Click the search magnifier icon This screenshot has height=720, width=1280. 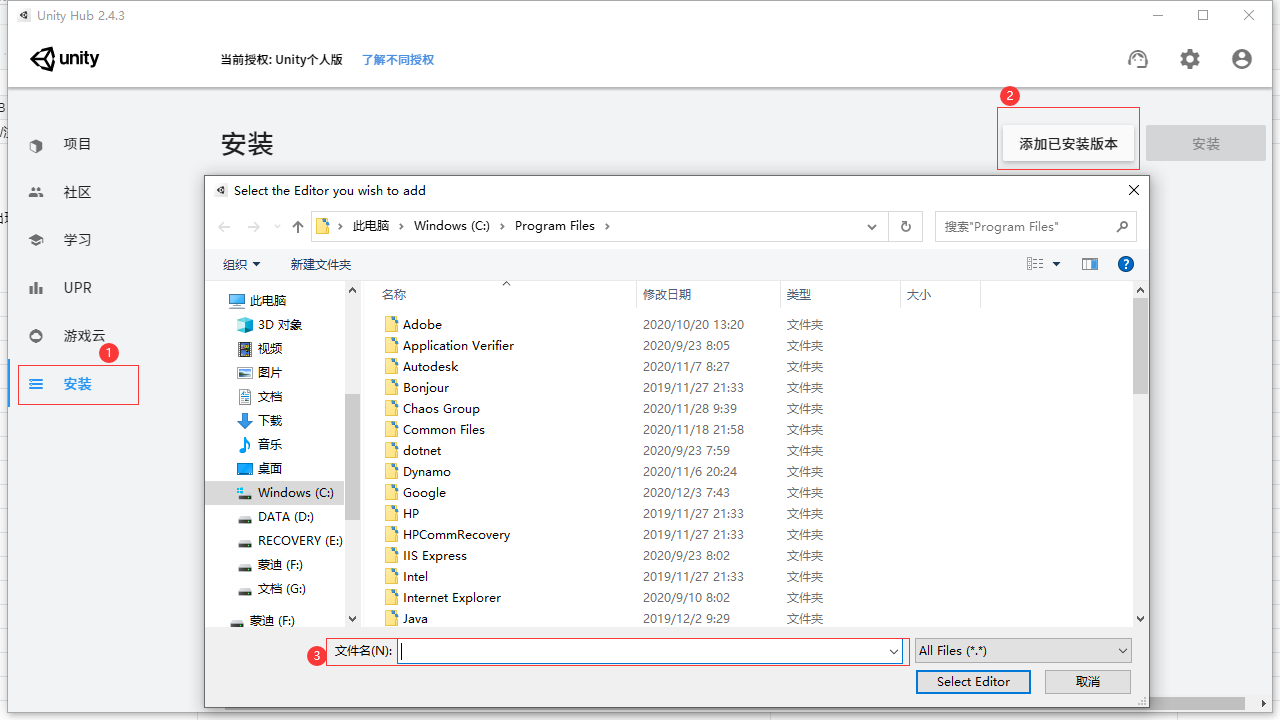click(1122, 227)
